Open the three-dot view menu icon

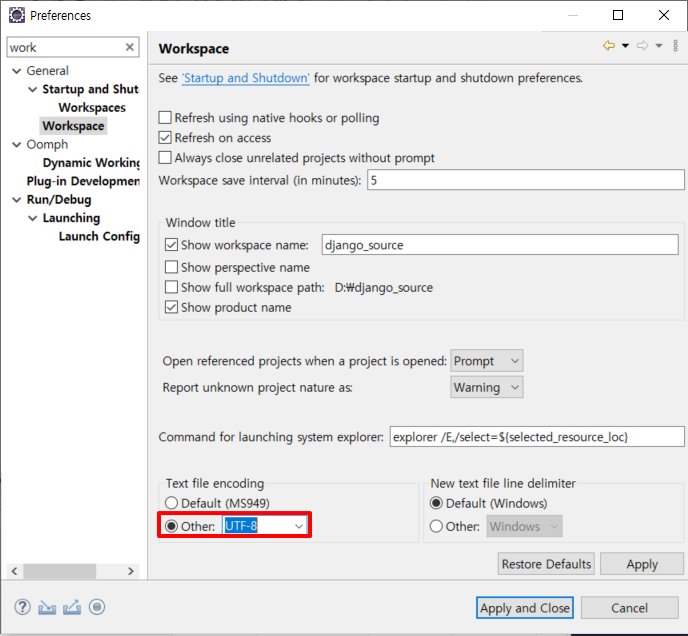676,46
